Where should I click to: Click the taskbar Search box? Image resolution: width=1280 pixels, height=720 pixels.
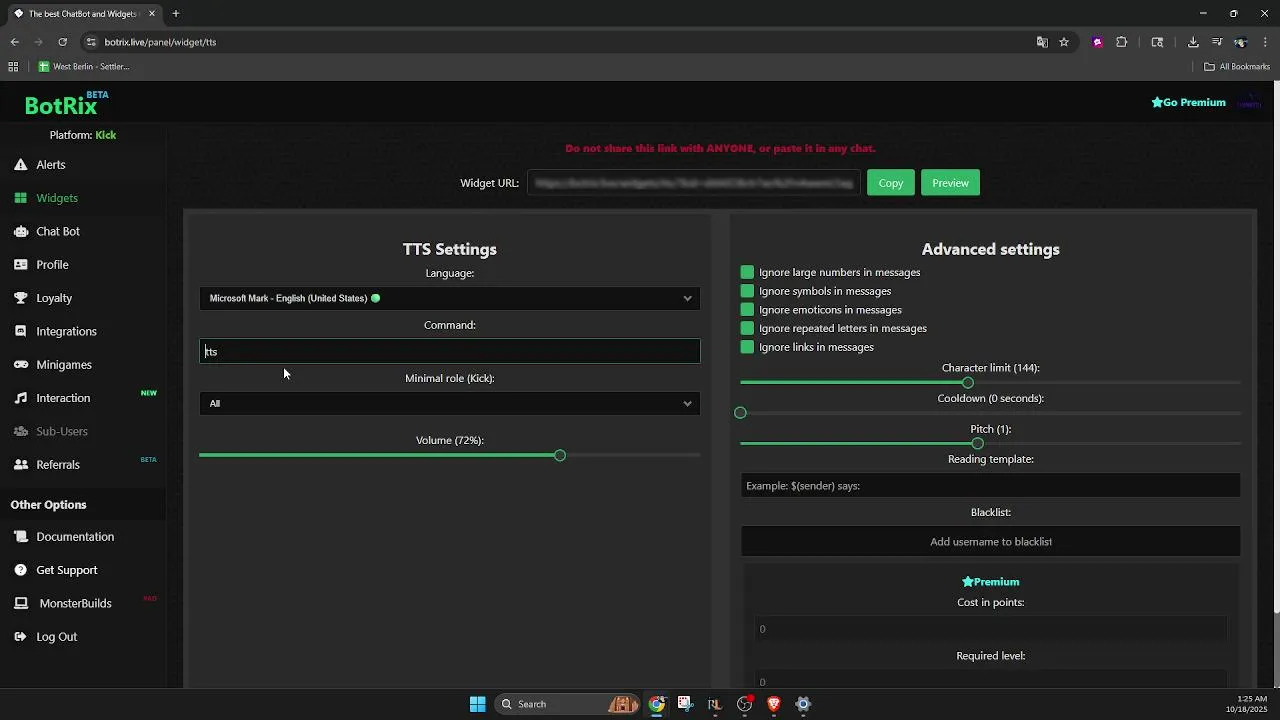pyautogui.click(x=568, y=704)
